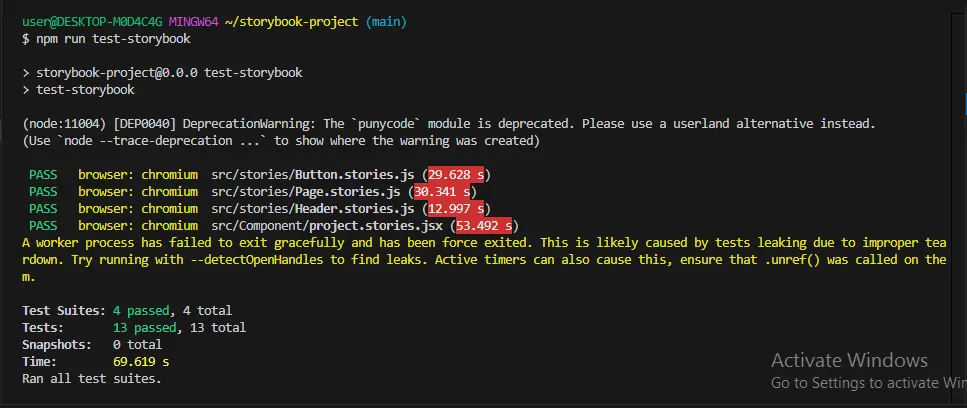Click the 'src/stories/Page.stories.js' file path
967x408 pixels.
306,192
